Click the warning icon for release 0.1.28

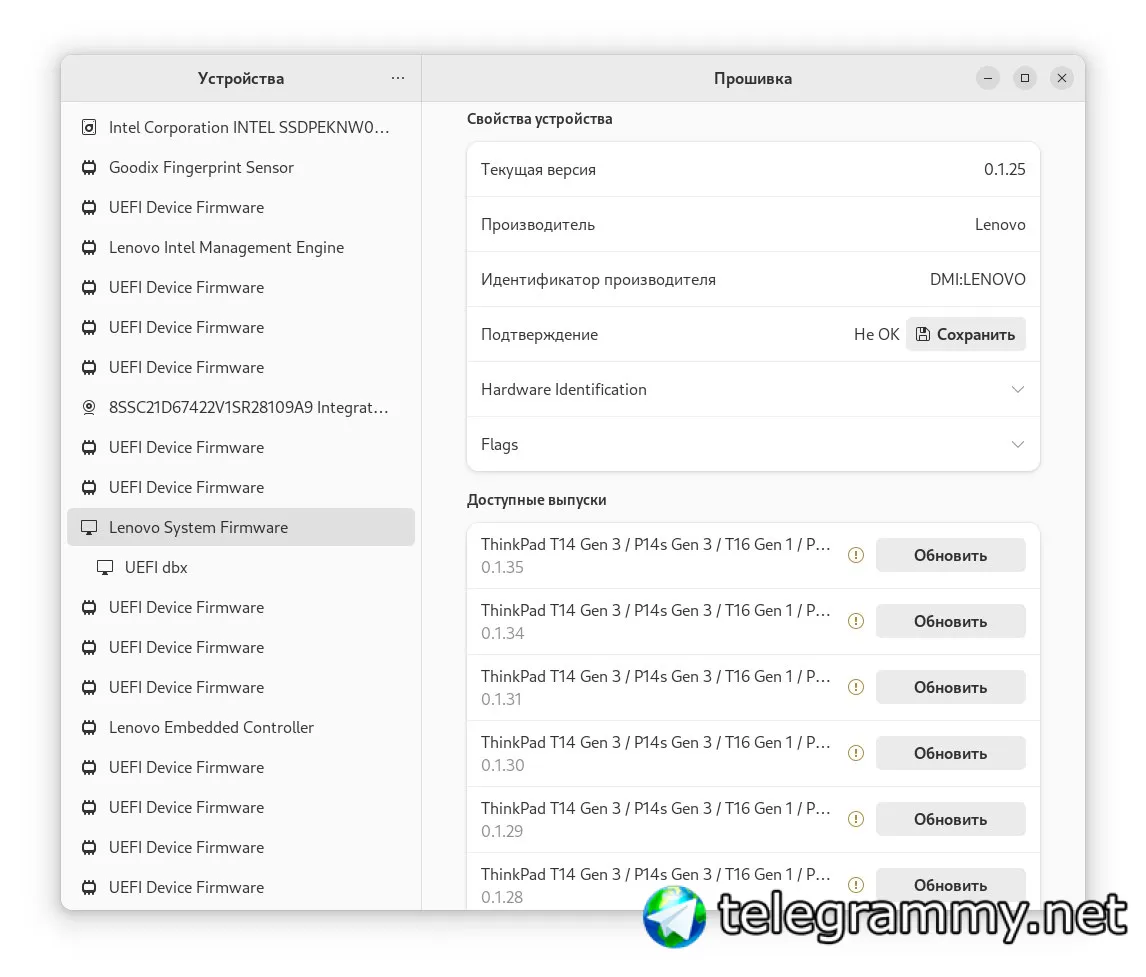[856, 885]
